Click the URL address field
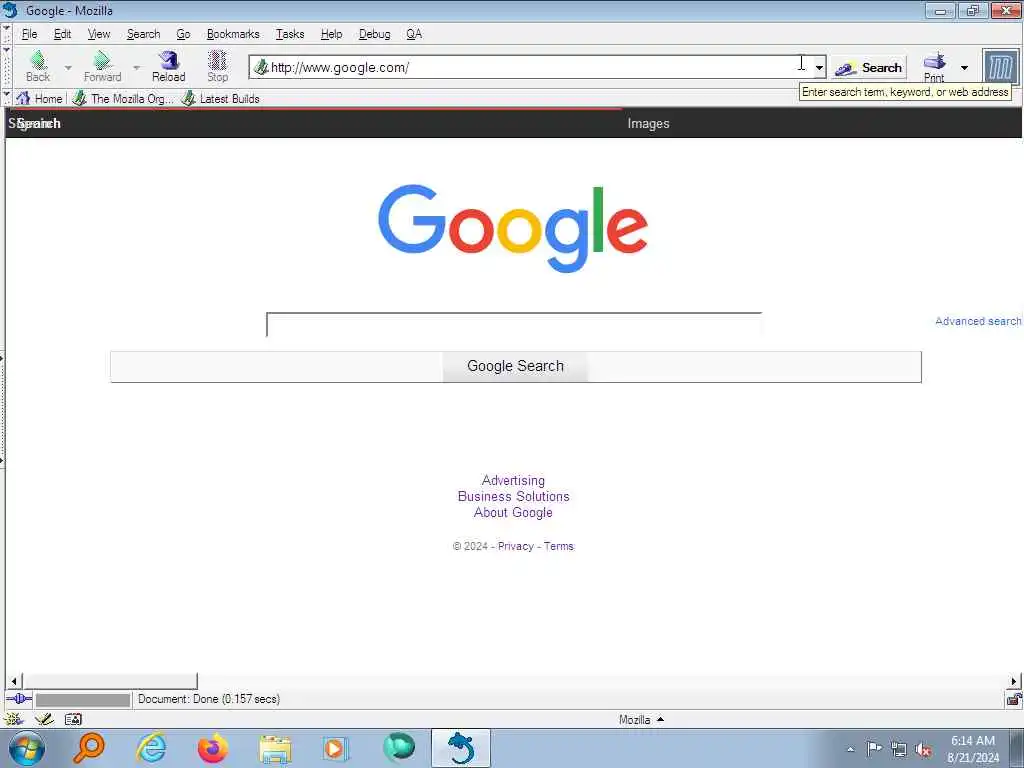1024x768 pixels. [x=532, y=67]
